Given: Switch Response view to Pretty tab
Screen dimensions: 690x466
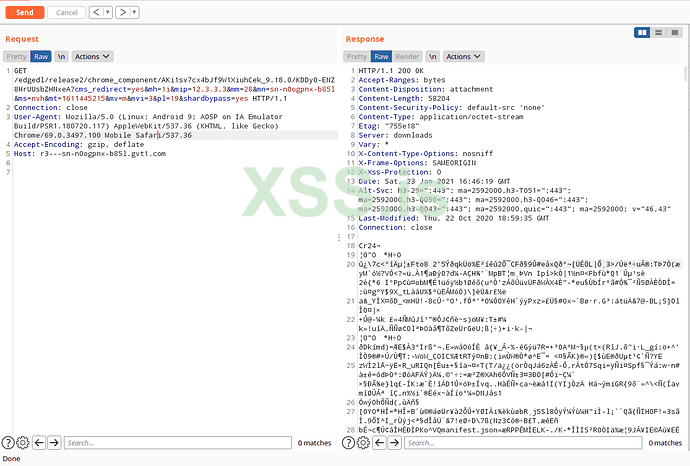Looking at the screenshot, I should (x=356, y=56).
